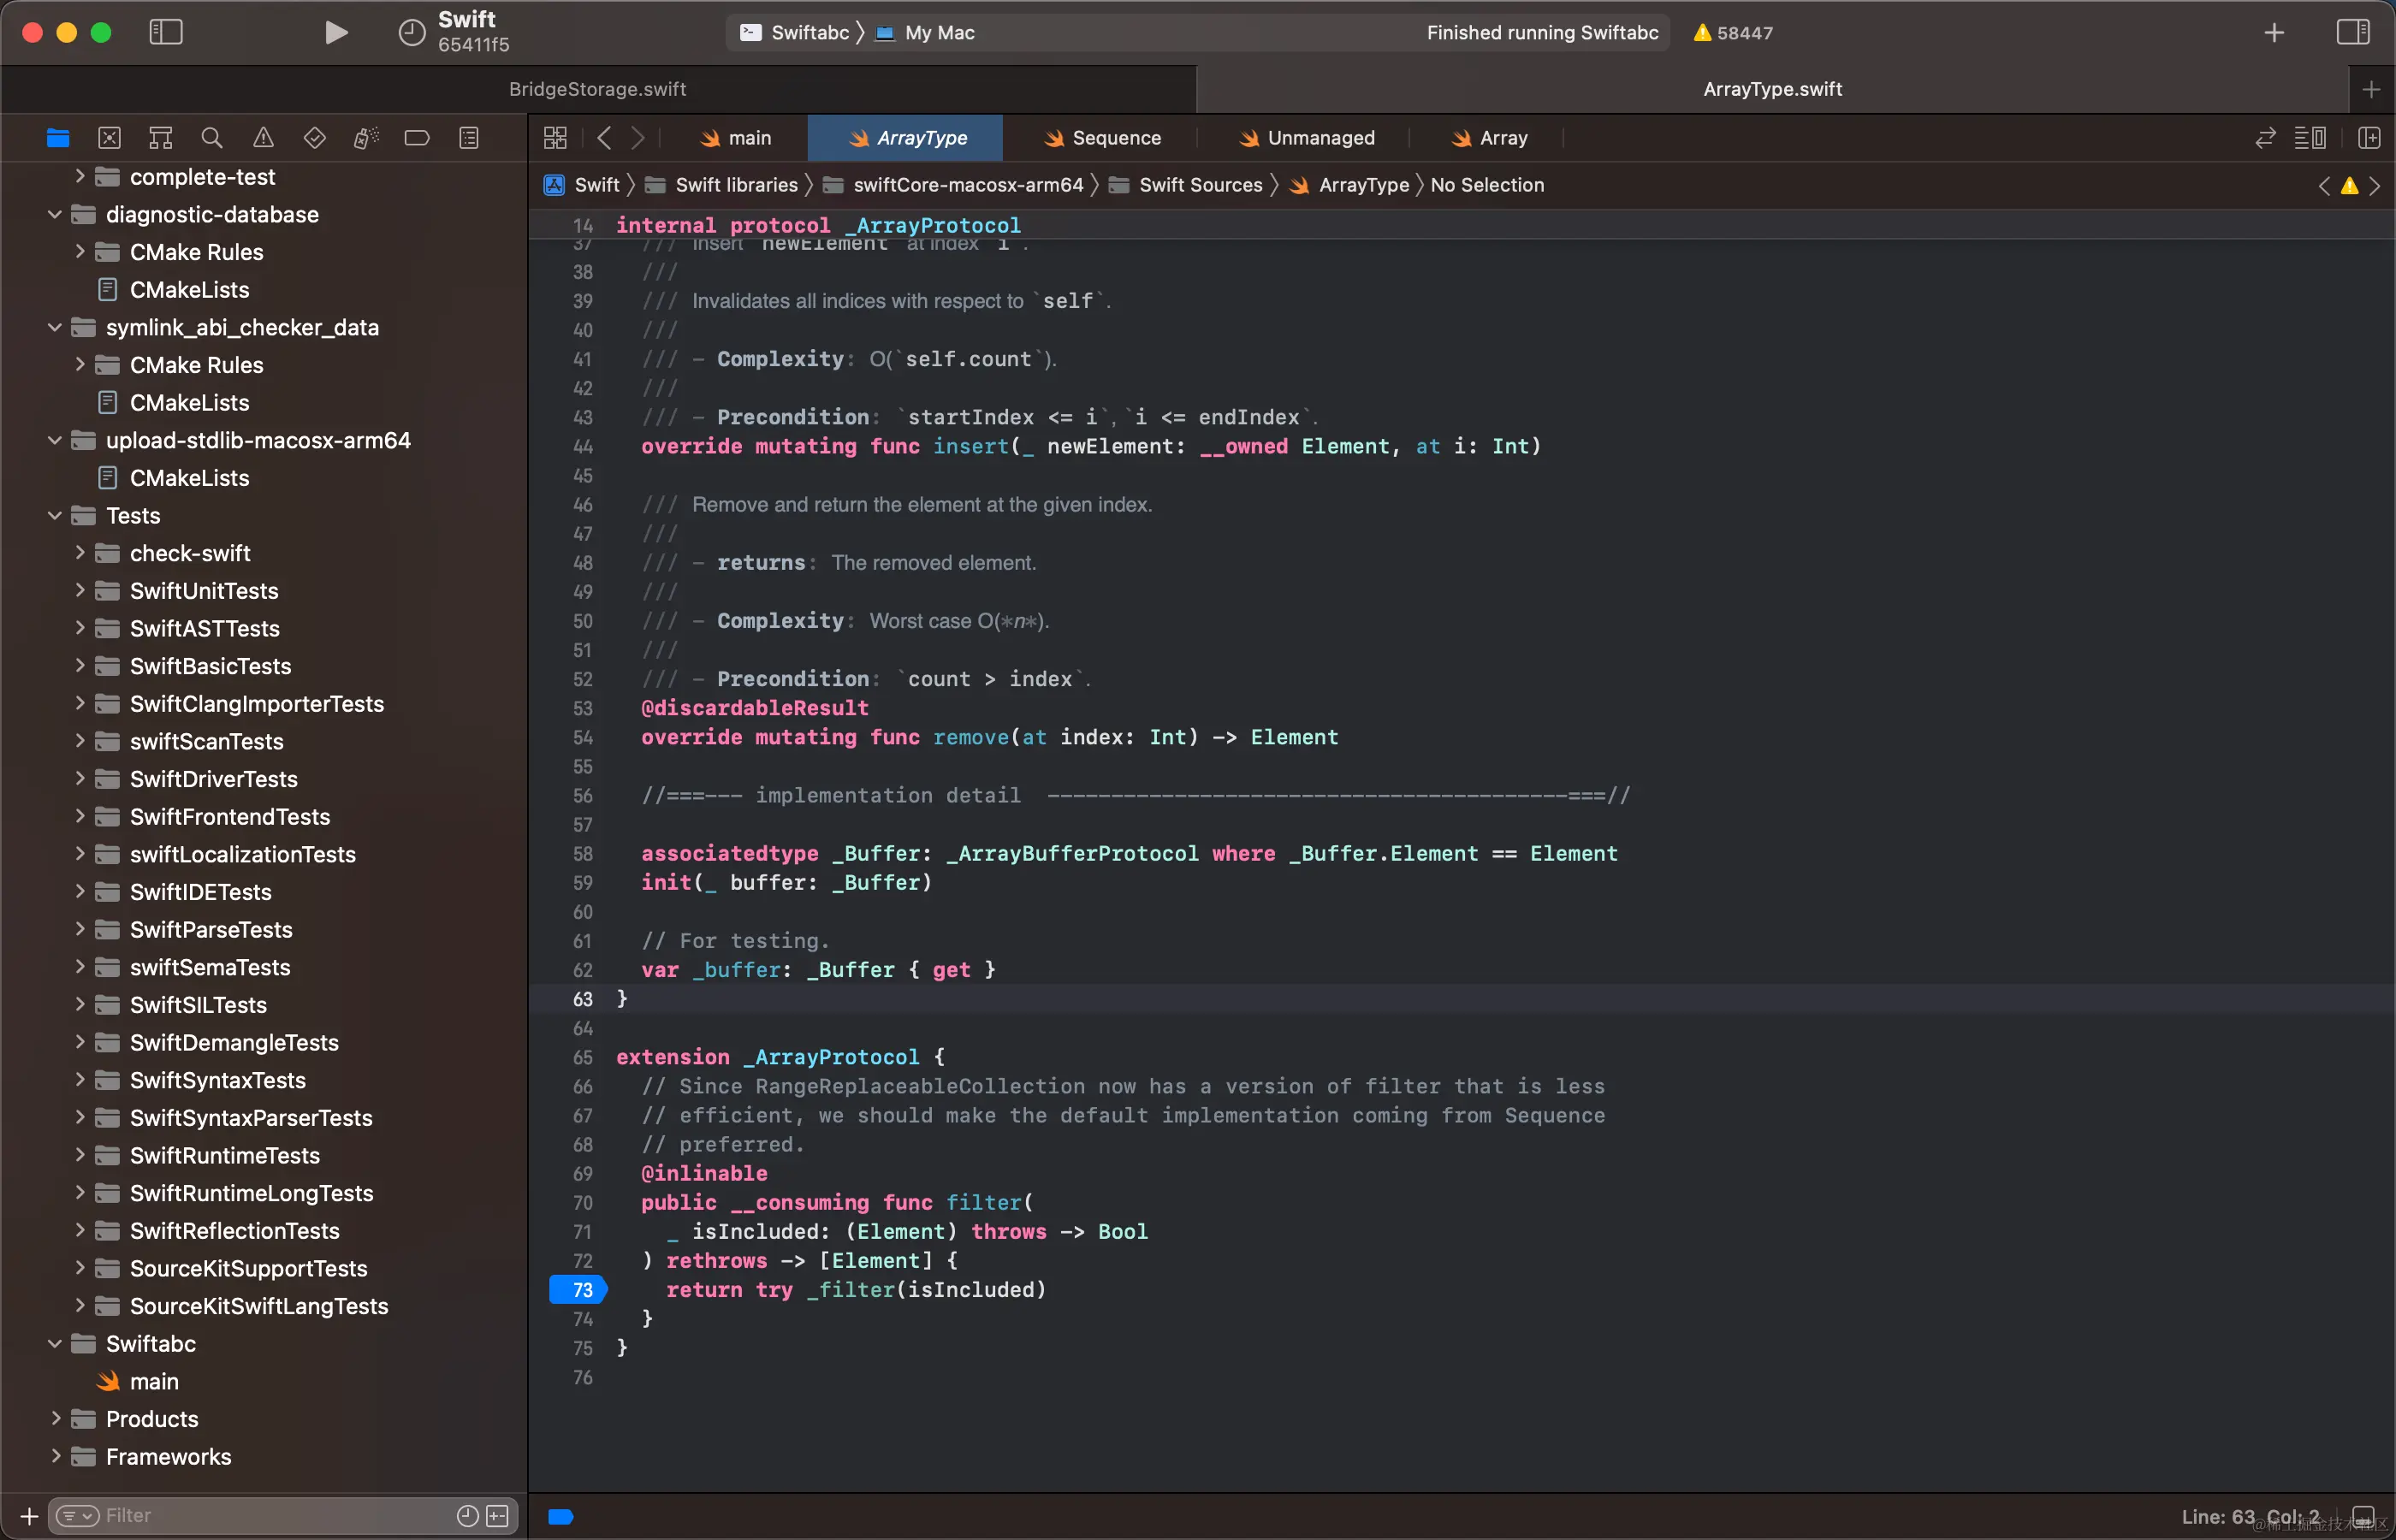Click Swift libraries in the jump bar
This screenshot has width=2396, height=1540.
tap(722, 185)
